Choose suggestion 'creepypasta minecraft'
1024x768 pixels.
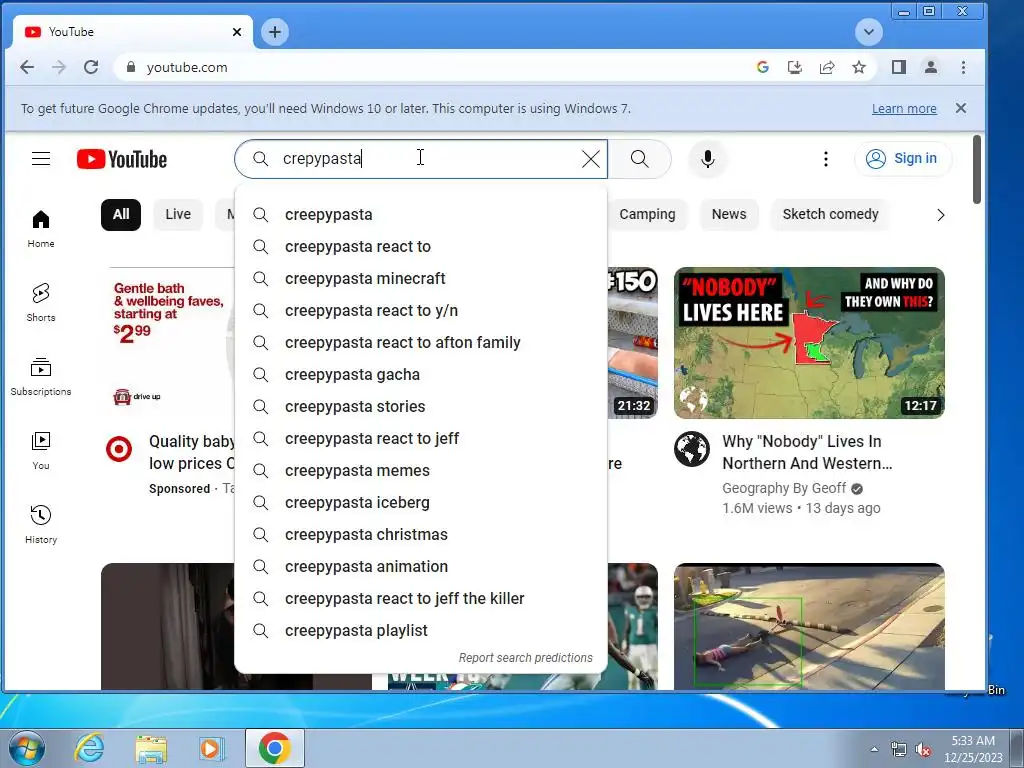click(421, 279)
